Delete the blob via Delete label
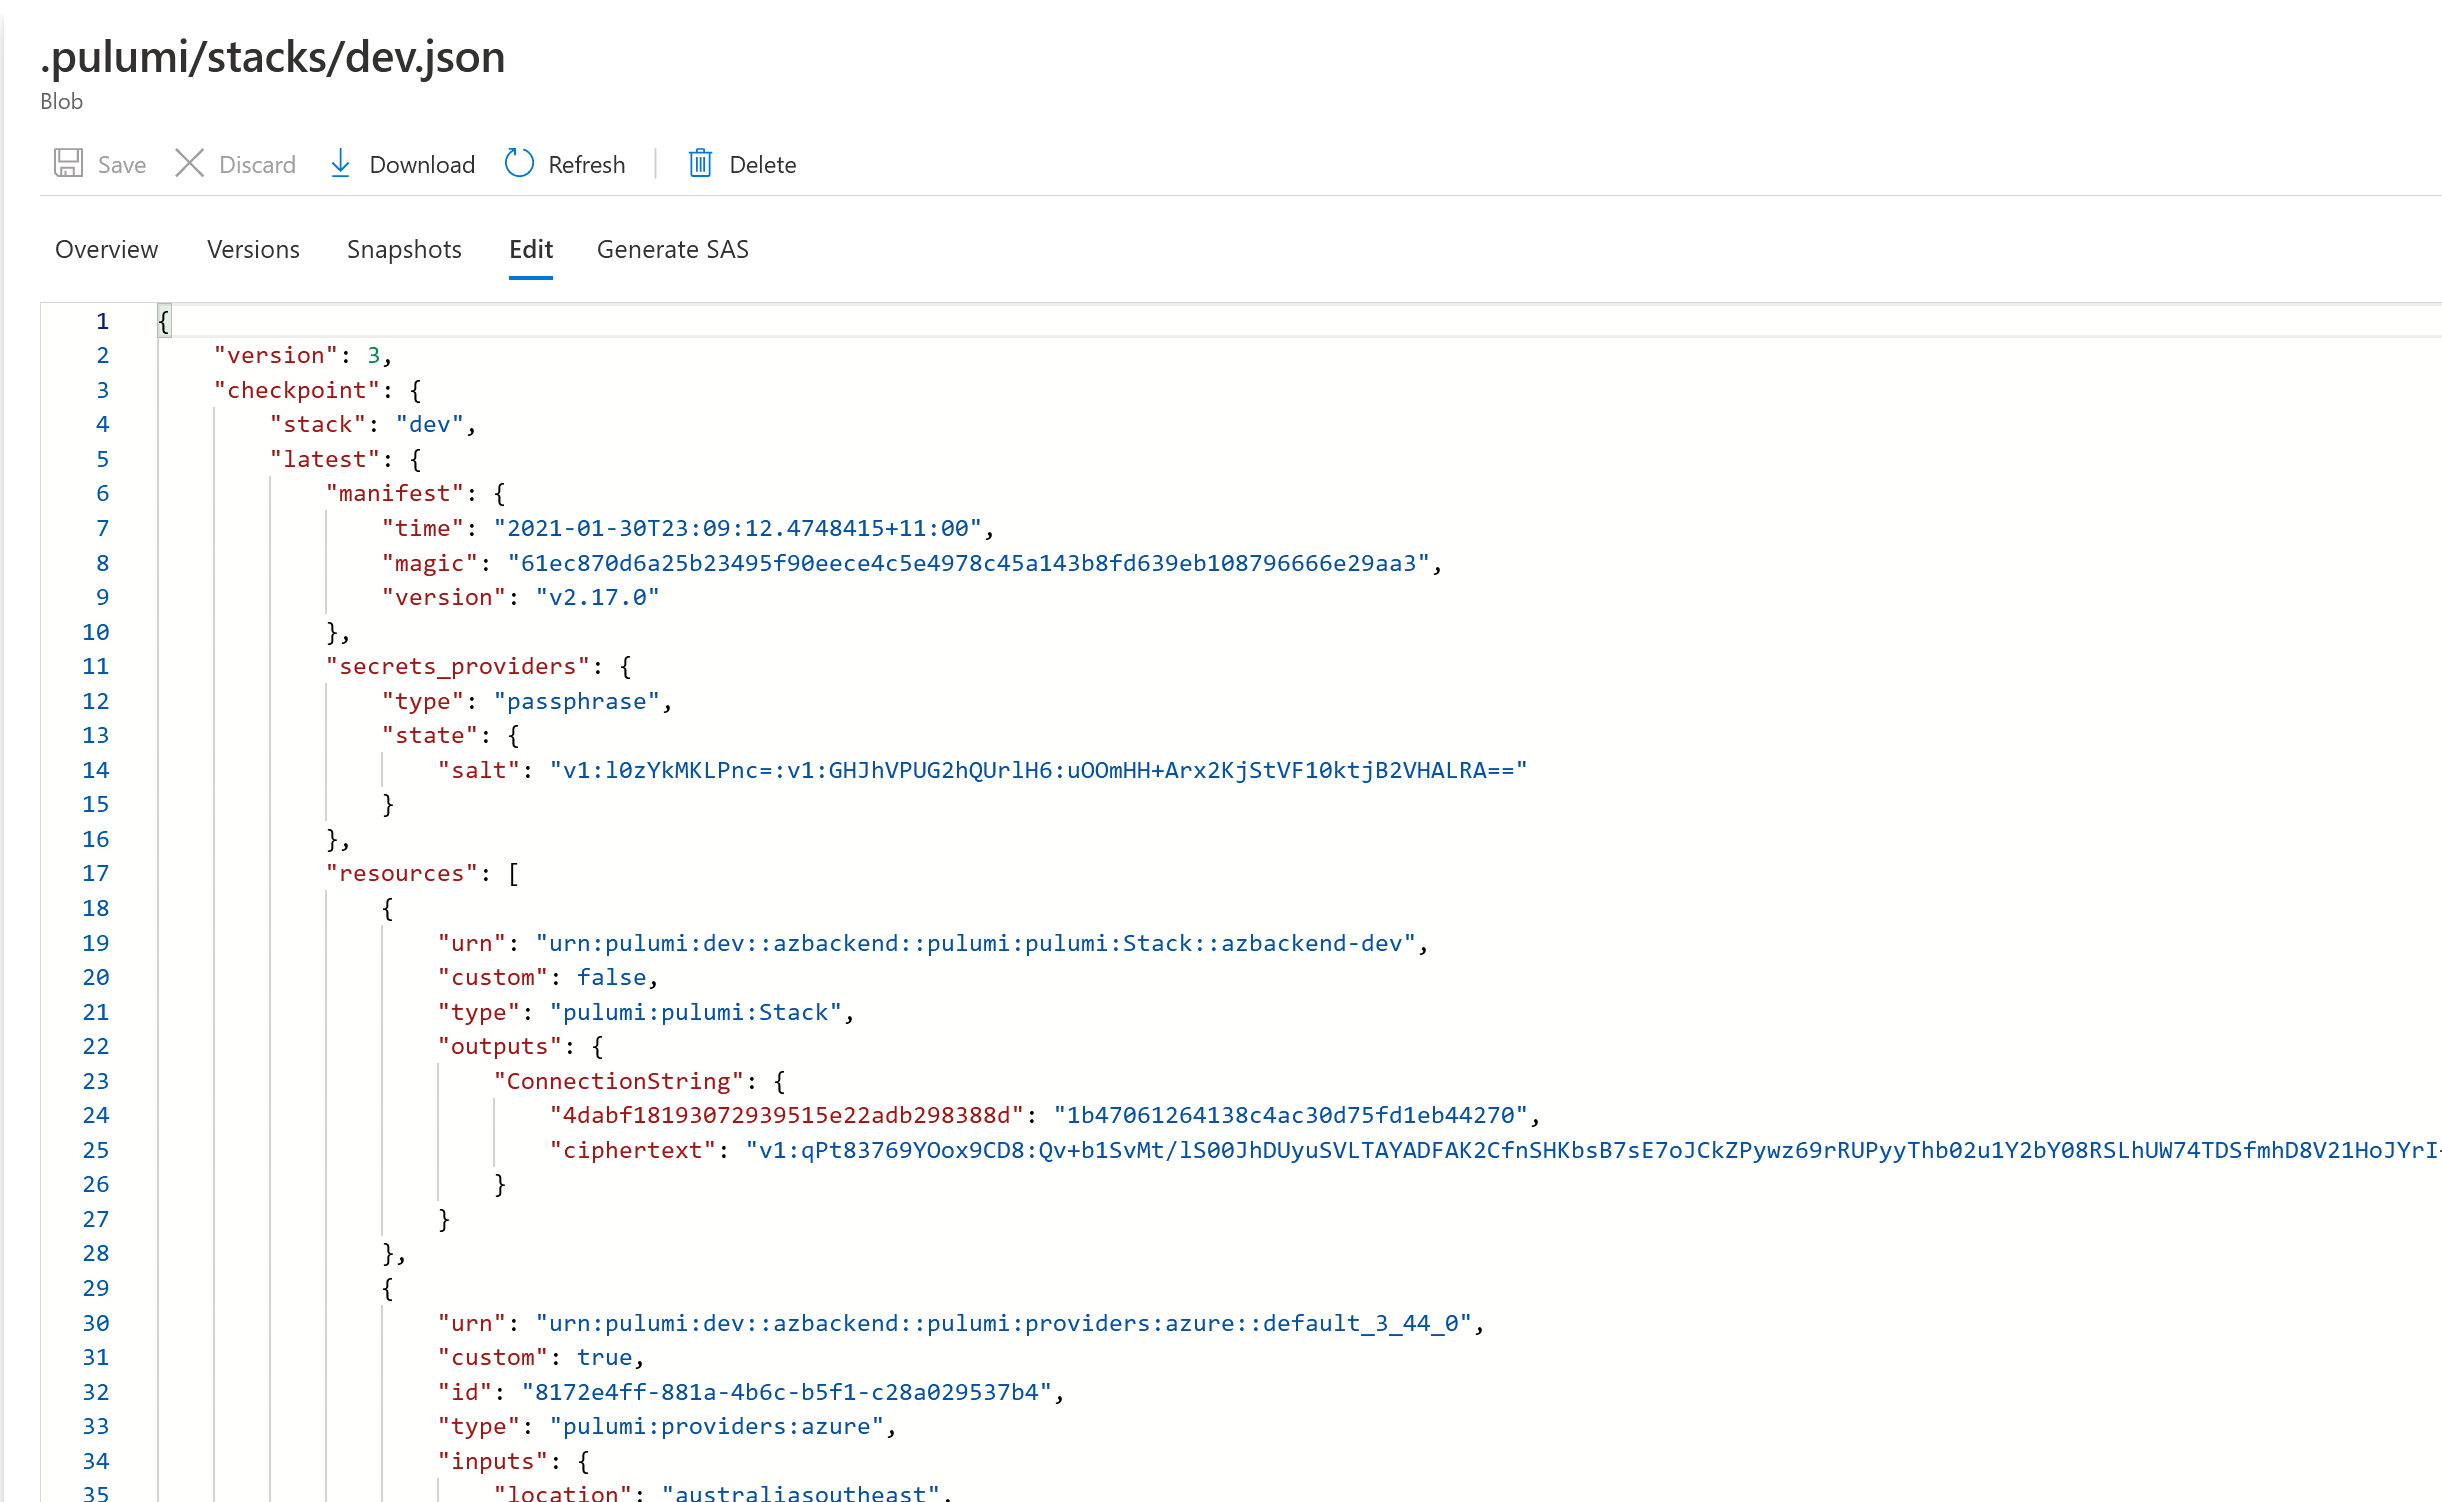Viewport: 2442px width, 1502px height. 762,164
